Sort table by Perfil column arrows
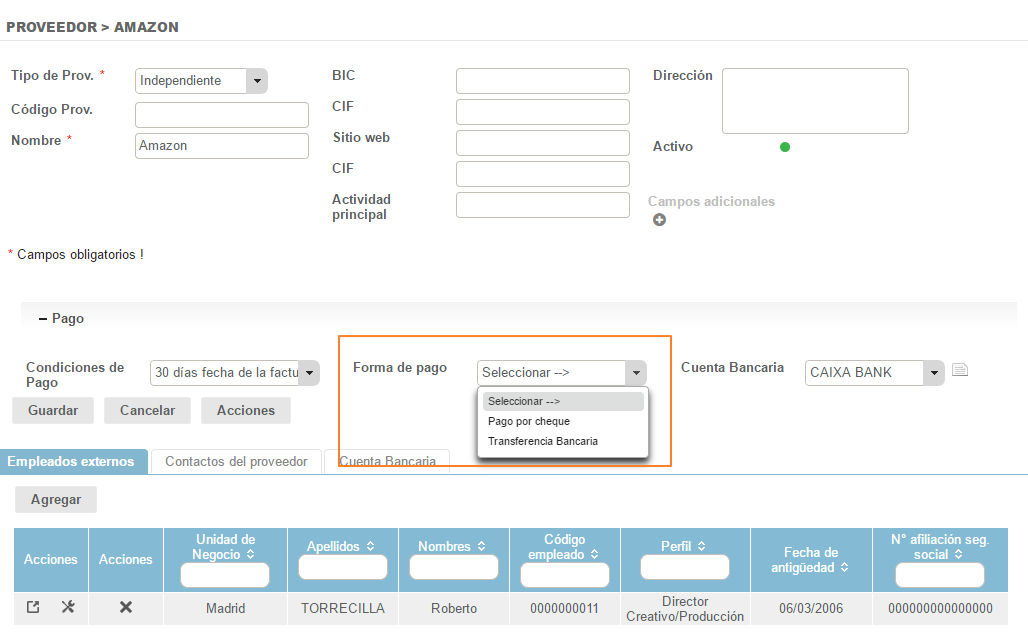This screenshot has width=1028, height=642. [x=702, y=547]
